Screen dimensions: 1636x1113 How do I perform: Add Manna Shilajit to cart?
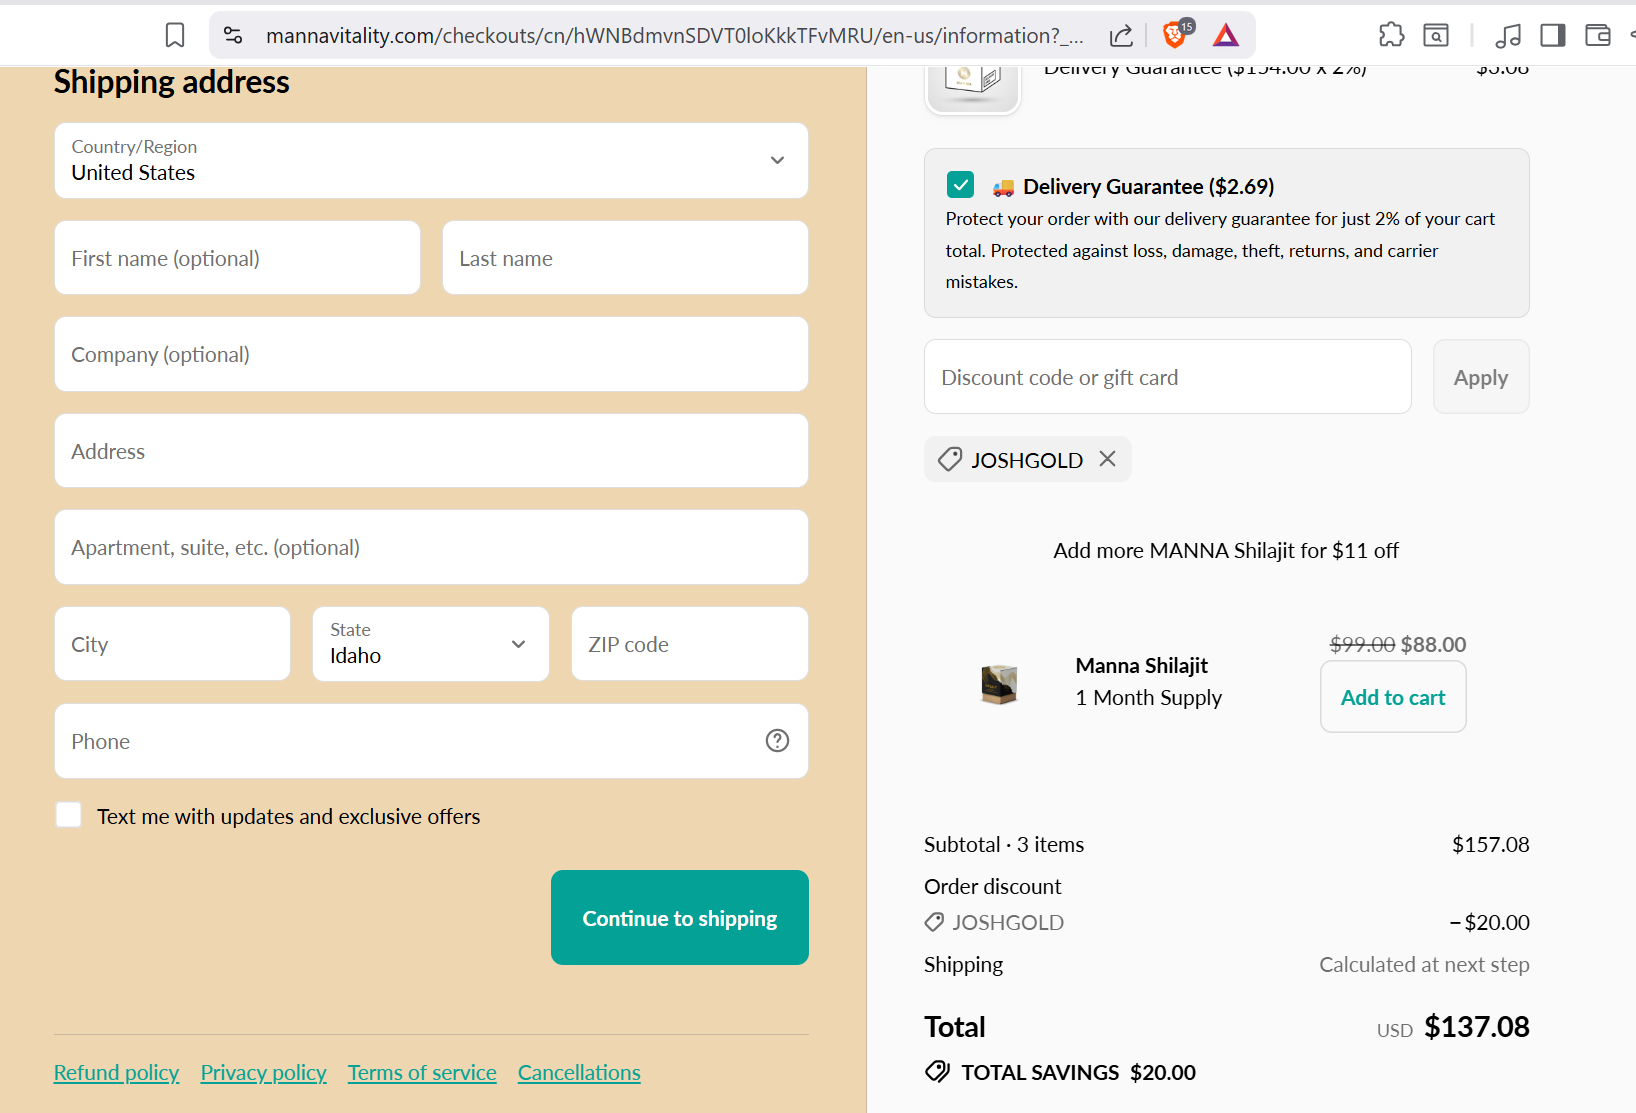[x=1393, y=697]
